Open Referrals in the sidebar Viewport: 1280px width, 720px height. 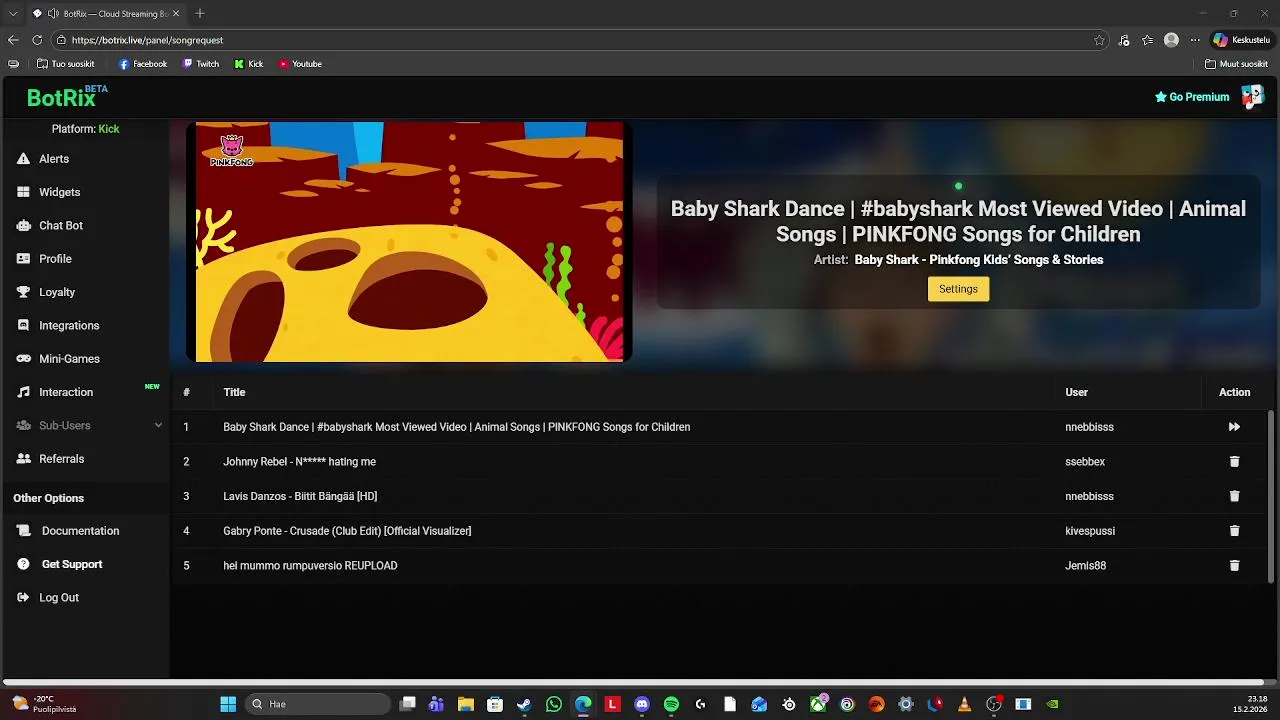(61, 459)
